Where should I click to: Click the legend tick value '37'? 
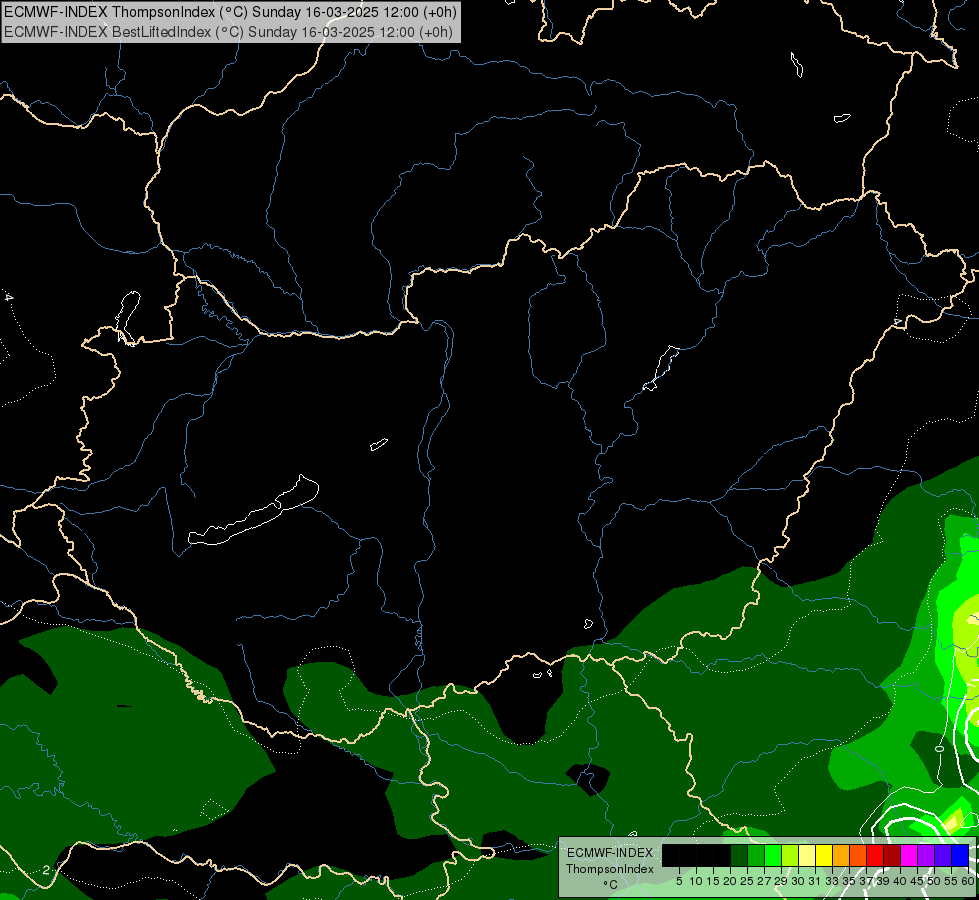point(866,881)
